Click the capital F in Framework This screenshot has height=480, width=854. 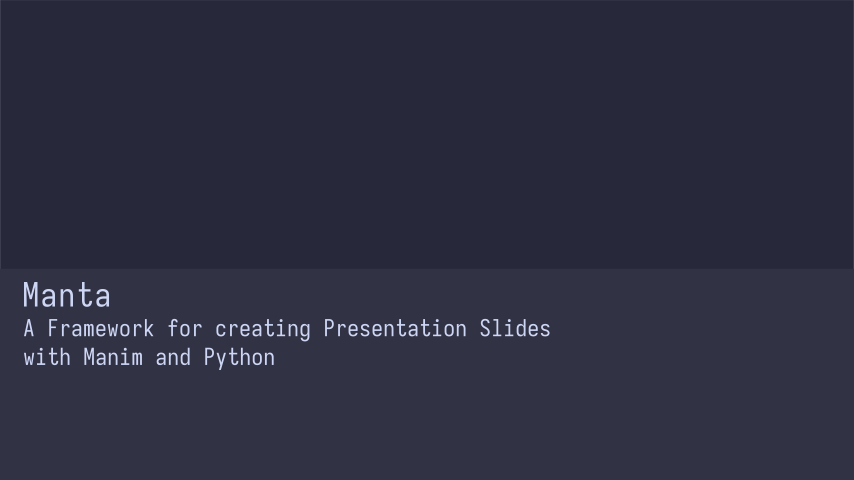(x=53, y=329)
